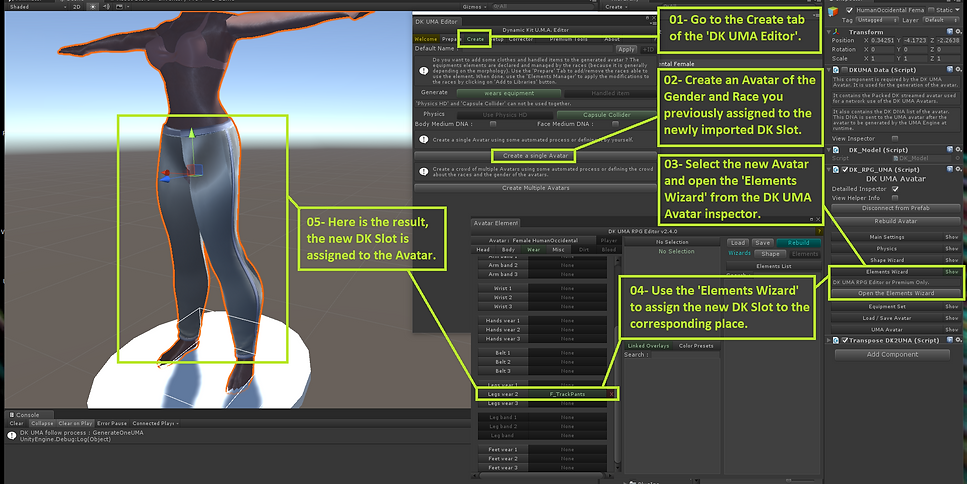Click the green Y-axis move gizmo arrow
This screenshot has height=484, width=967.
[x=192, y=134]
